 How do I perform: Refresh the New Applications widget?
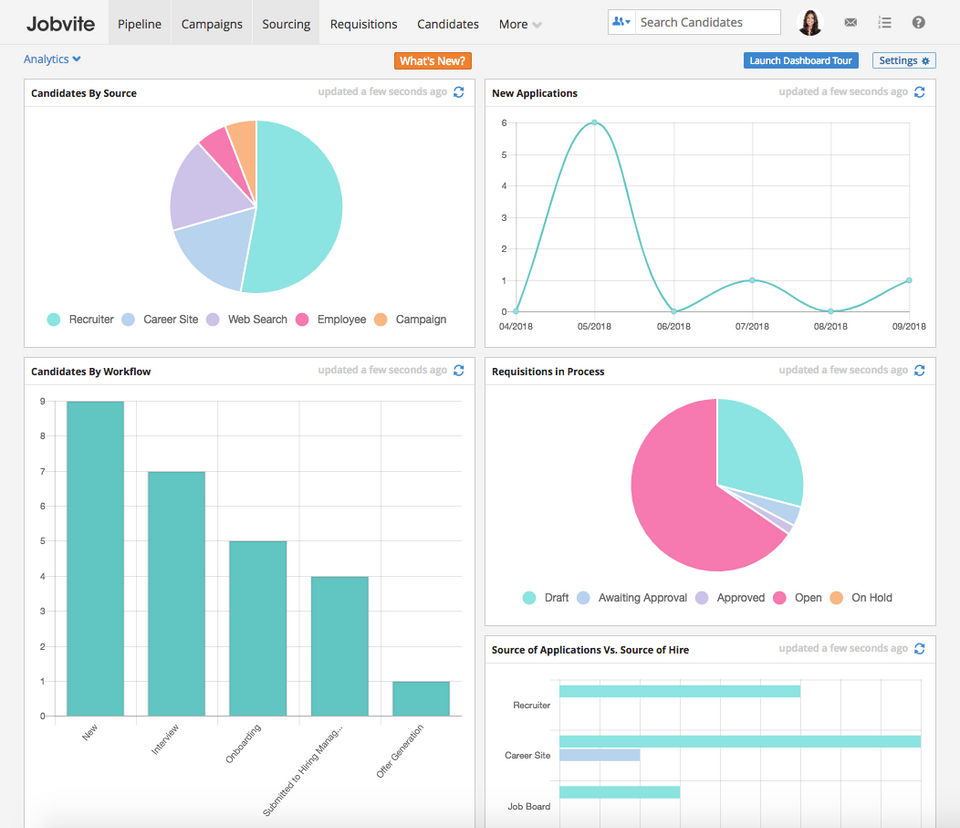tap(920, 92)
